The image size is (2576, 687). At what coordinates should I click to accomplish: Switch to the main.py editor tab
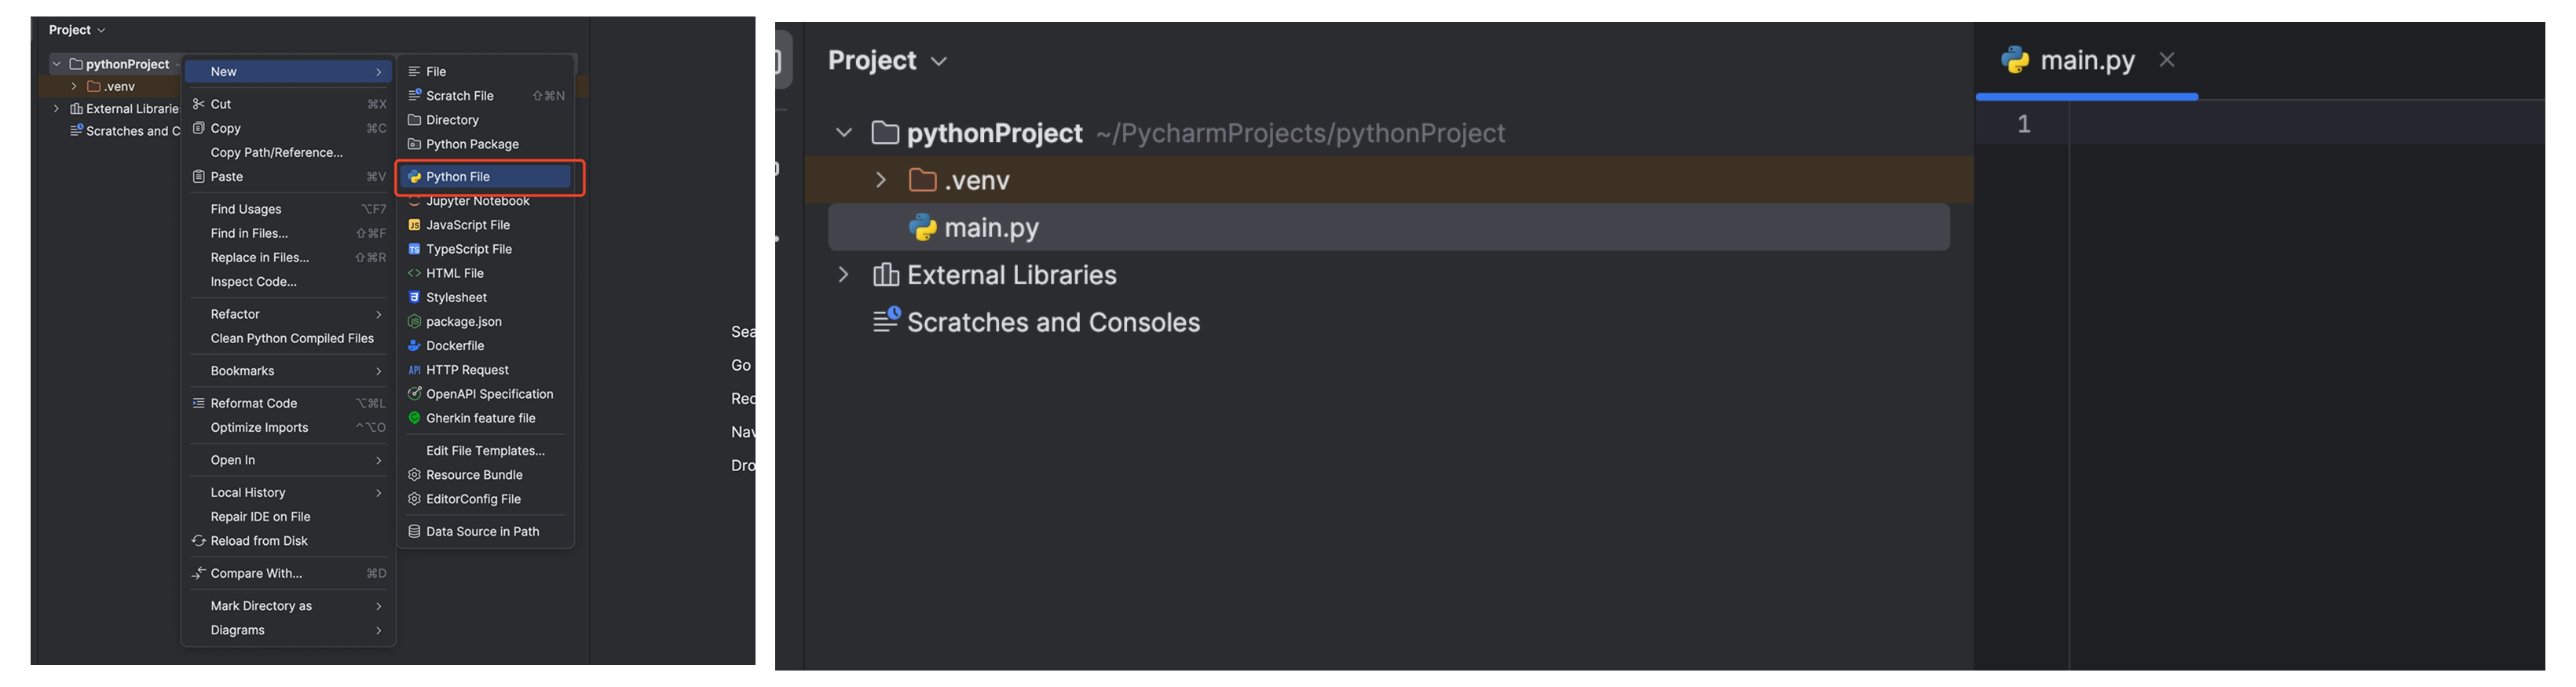point(2085,61)
